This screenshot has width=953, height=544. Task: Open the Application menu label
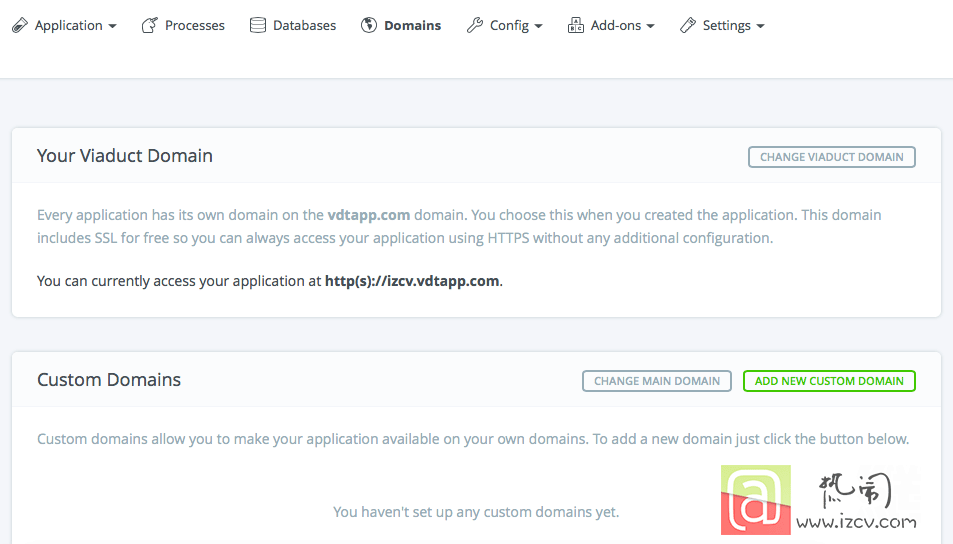click(x=69, y=26)
